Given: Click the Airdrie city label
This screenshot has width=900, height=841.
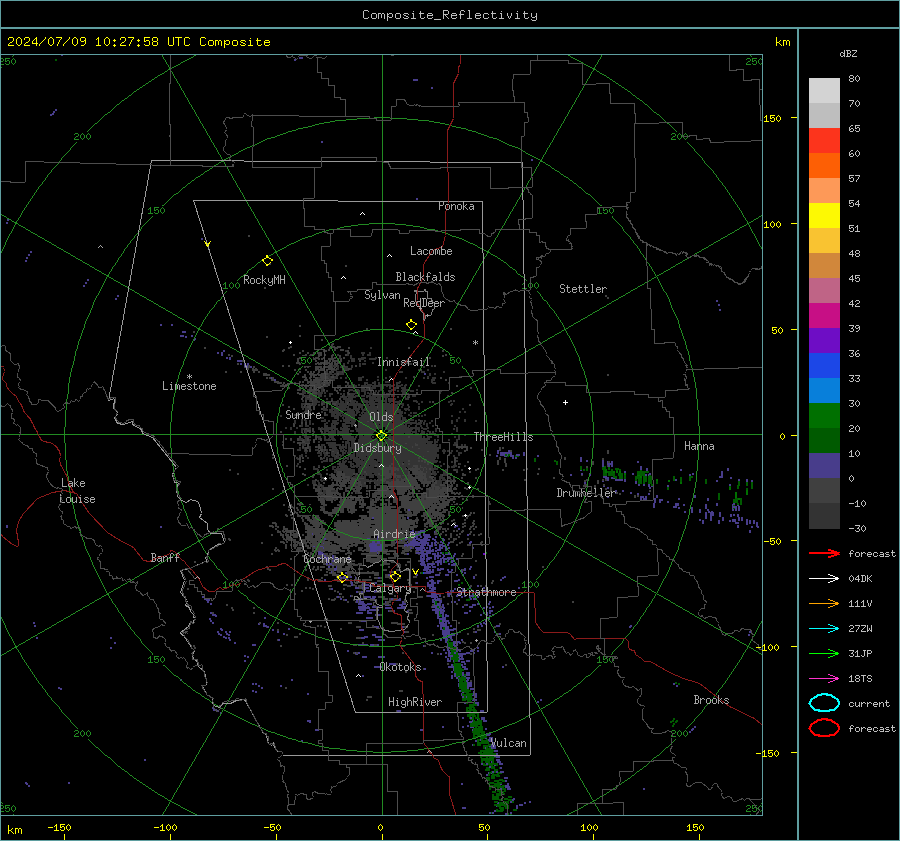Looking at the screenshot, I should tap(394, 534).
